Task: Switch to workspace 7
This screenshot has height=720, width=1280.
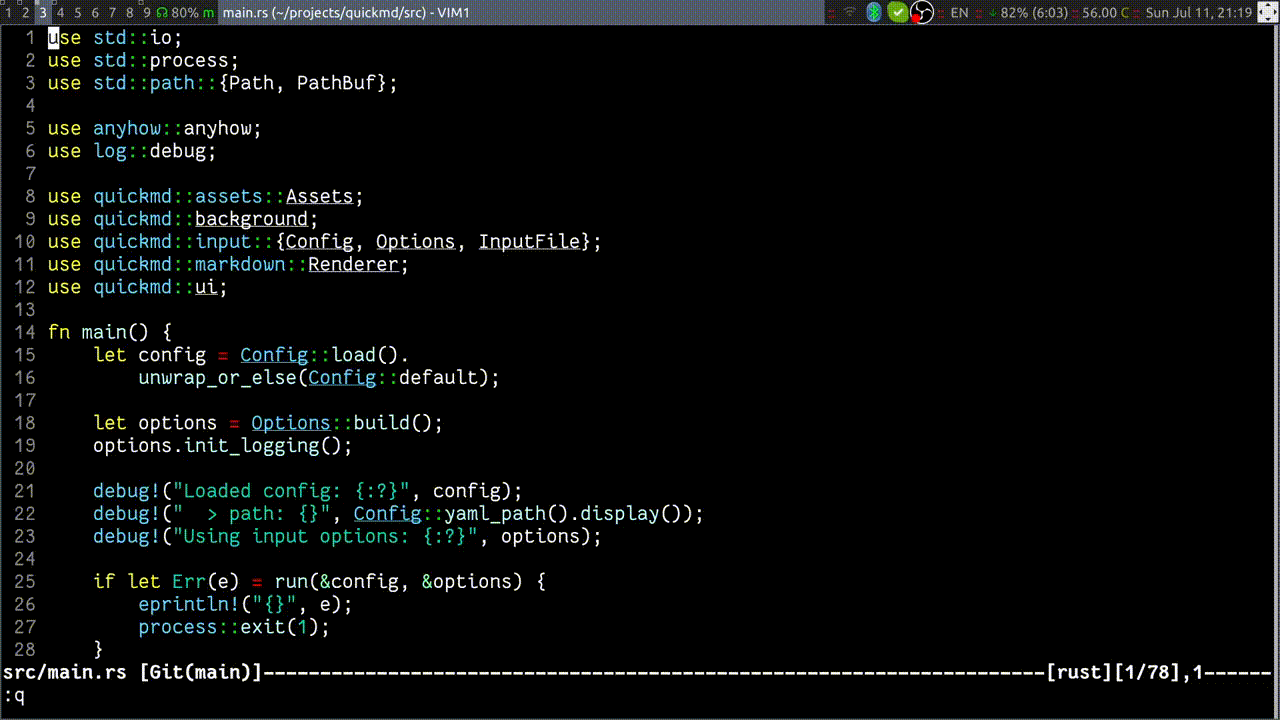Action: [112, 13]
